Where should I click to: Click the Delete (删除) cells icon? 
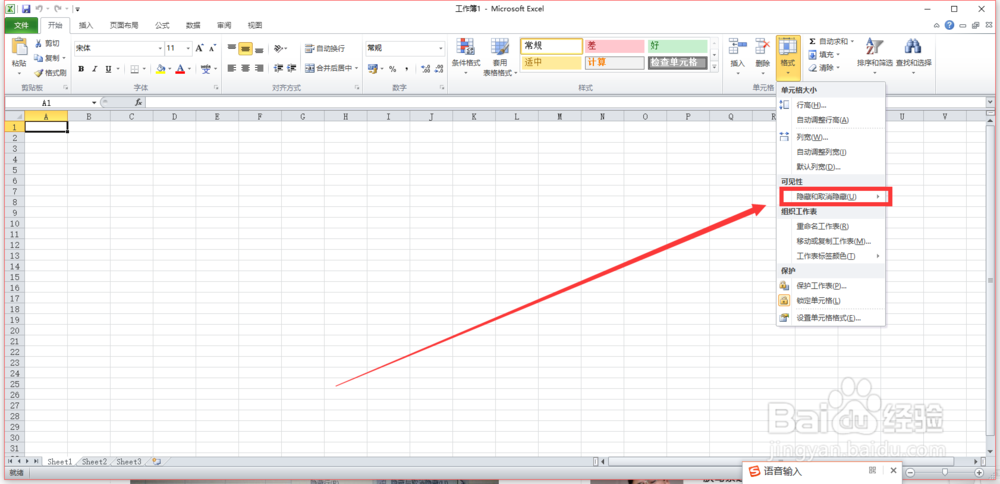tap(763, 46)
